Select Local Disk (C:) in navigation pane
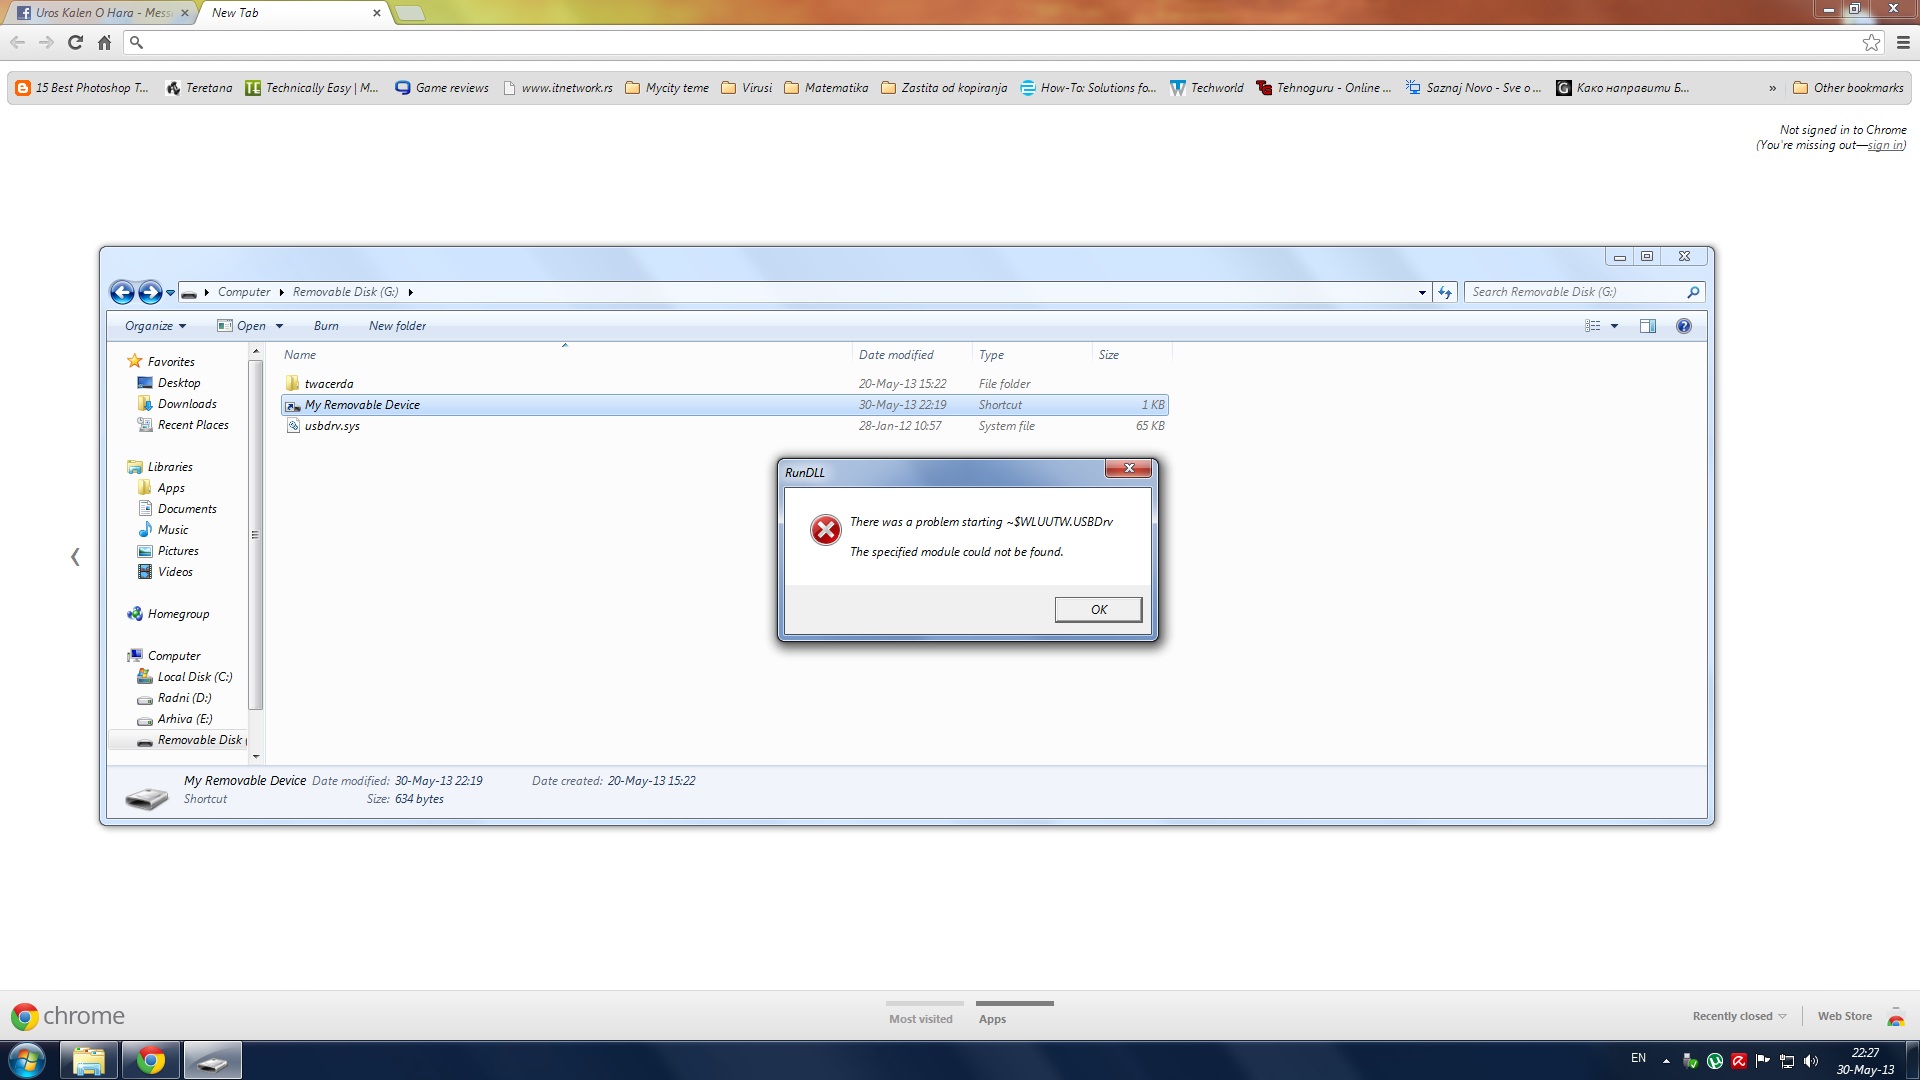Screen dimensions: 1920x1080 tap(194, 677)
